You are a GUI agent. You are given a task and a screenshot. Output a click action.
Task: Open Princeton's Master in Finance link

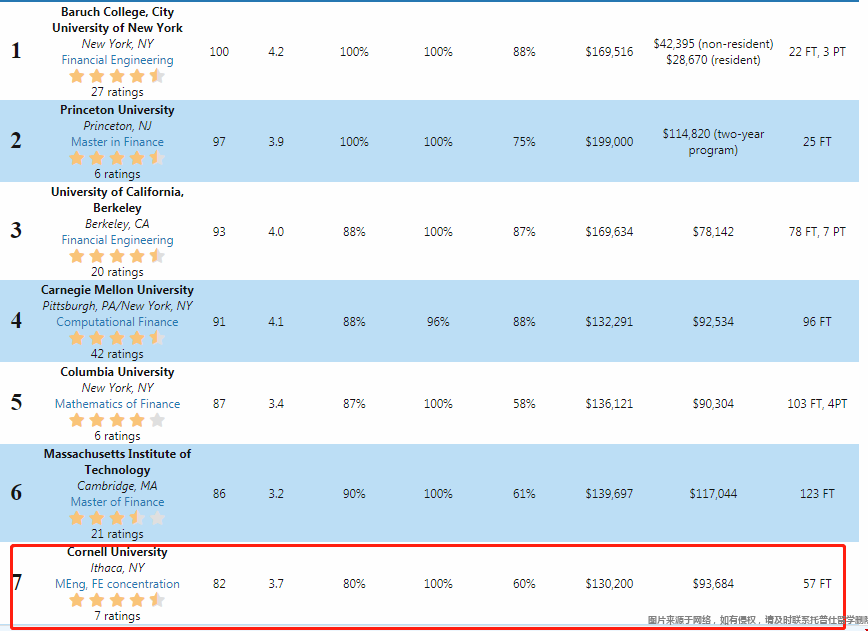coord(117,142)
